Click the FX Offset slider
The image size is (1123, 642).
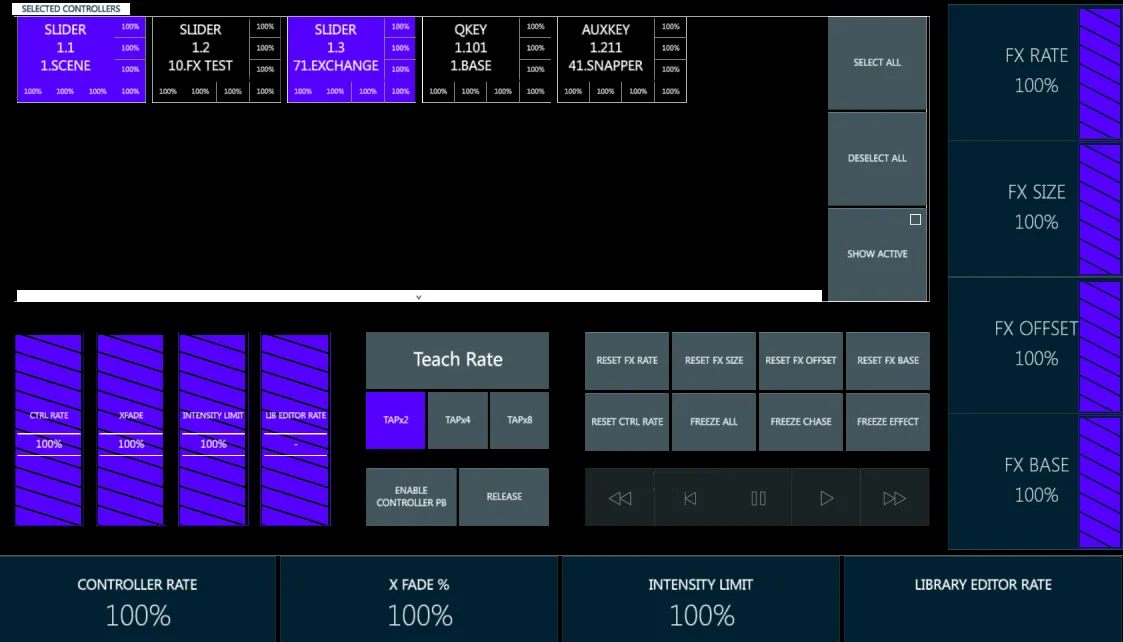click(x=1100, y=346)
